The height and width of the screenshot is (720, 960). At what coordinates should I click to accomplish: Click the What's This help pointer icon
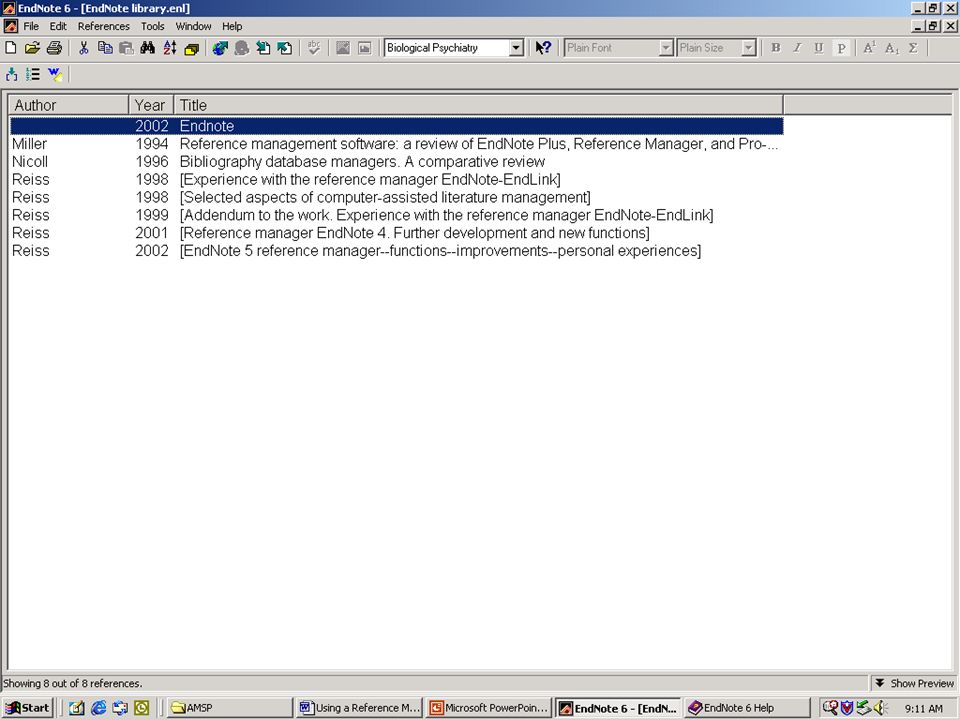click(x=543, y=48)
